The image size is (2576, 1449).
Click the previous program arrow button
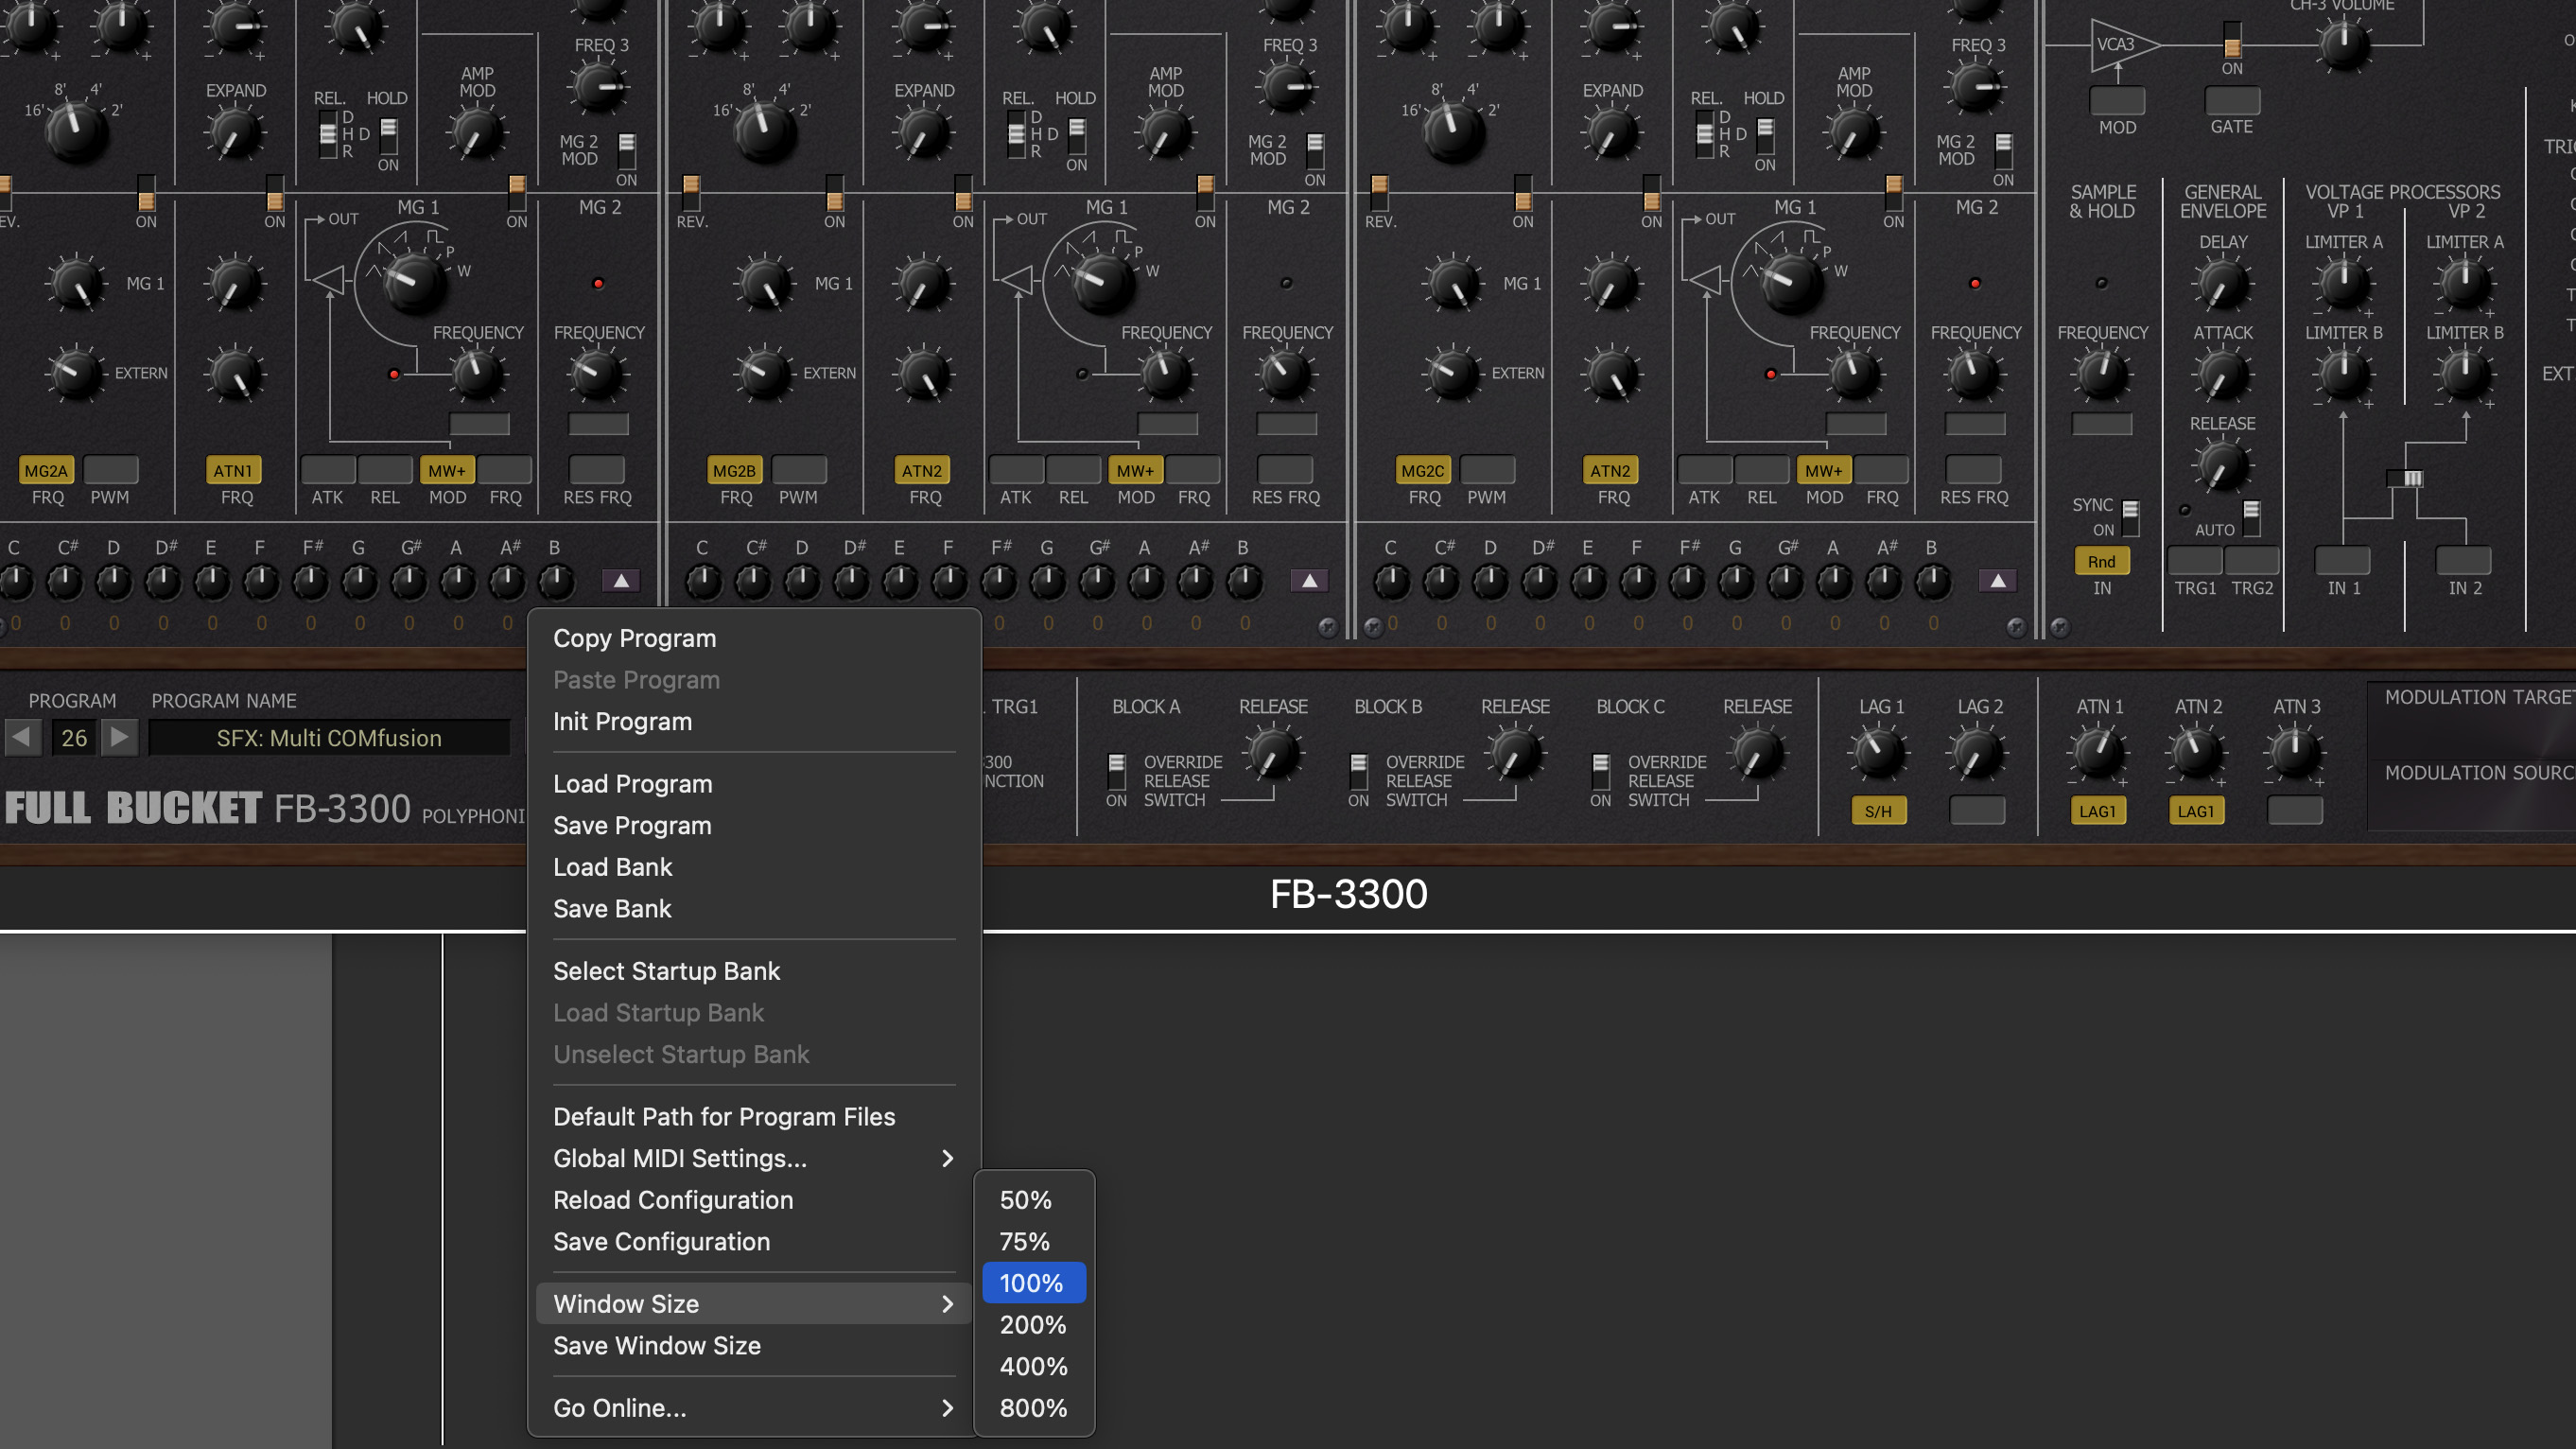pyautogui.click(x=21, y=738)
